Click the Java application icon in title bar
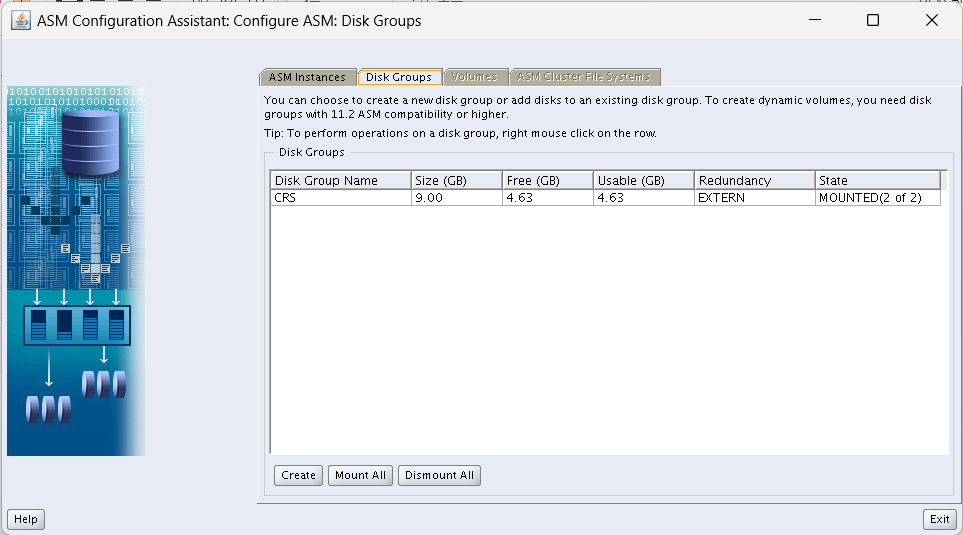 (x=21, y=20)
